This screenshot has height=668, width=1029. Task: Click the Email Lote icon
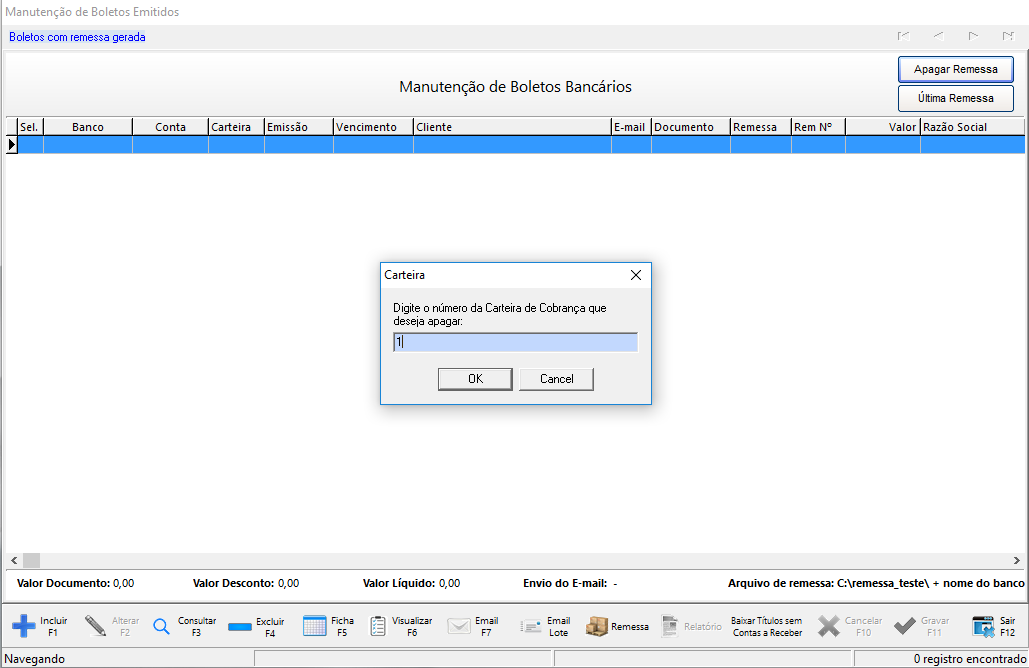(530, 627)
